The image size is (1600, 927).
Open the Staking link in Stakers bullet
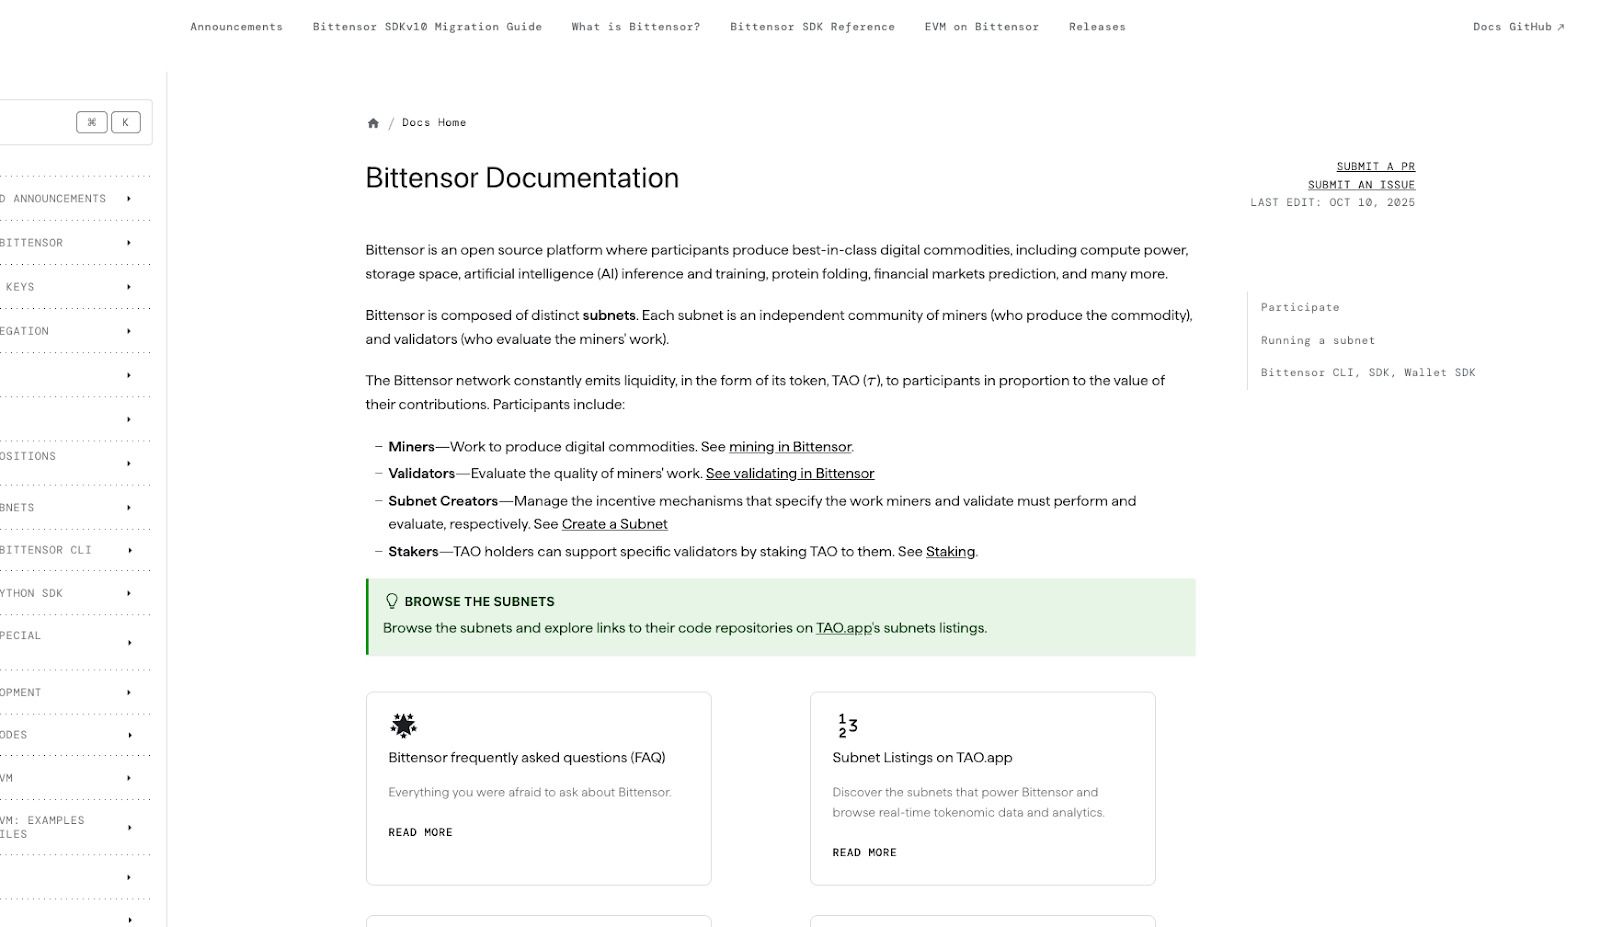tap(950, 552)
